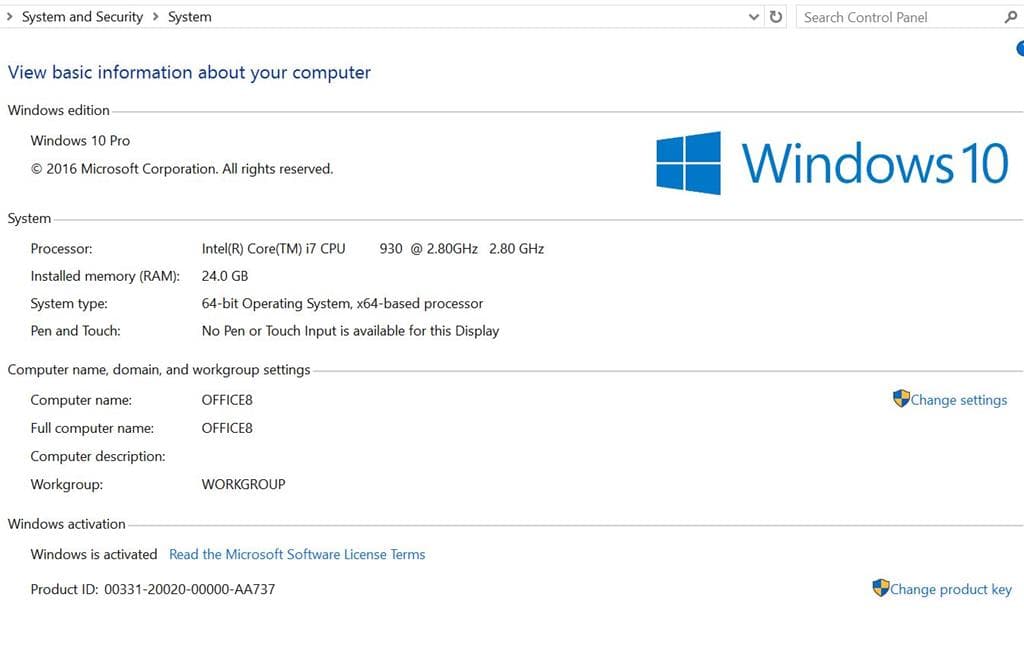The height and width of the screenshot is (670, 1024).
Task: Click the Windows is activated text
Action: (93, 554)
